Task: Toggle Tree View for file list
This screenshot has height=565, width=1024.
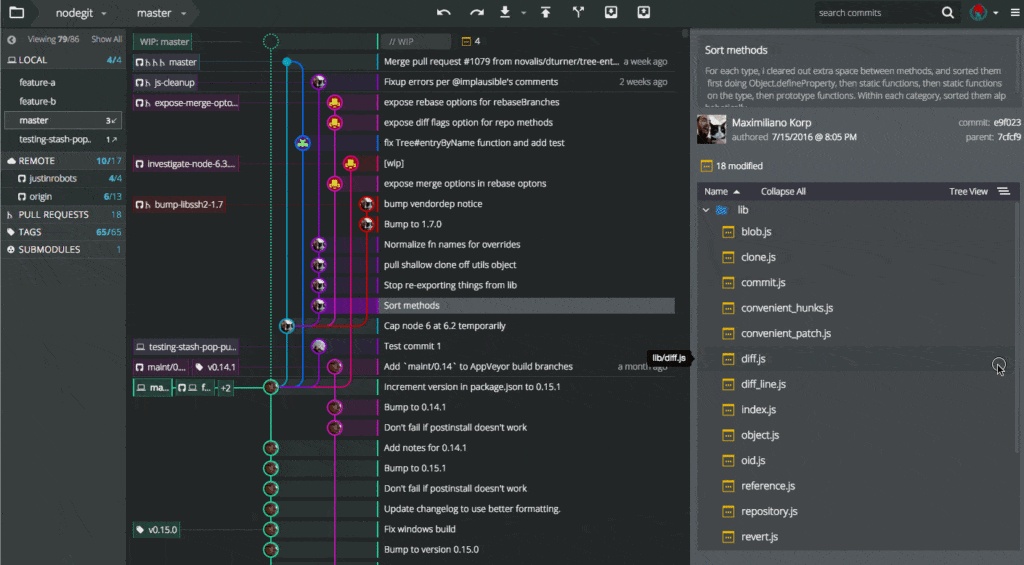Action: coord(968,191)
